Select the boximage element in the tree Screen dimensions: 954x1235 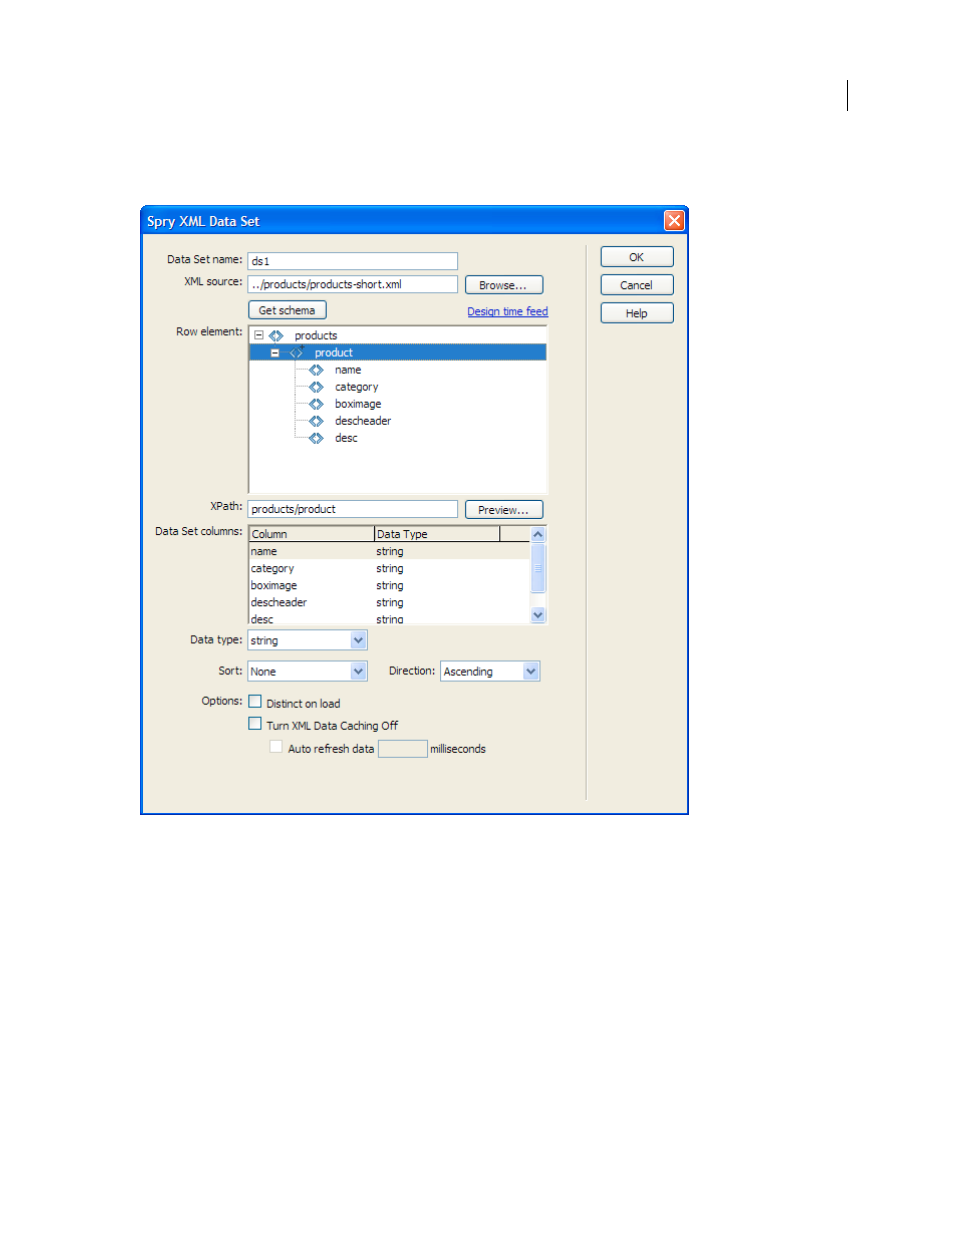coord(358,404)
